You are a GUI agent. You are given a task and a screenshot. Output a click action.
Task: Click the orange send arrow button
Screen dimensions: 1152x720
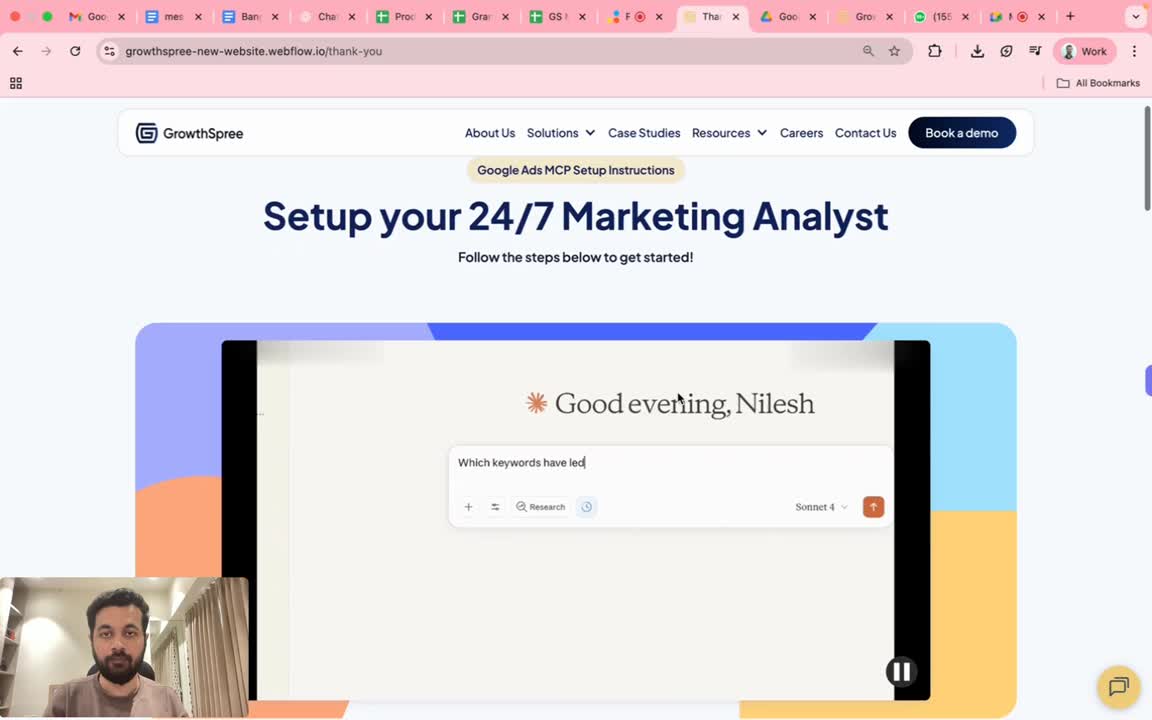coord(873,507)
